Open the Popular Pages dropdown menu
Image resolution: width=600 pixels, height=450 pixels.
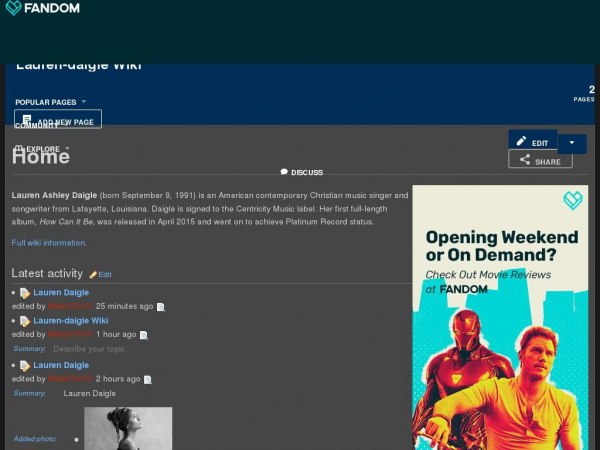click(x=51, y=102)
